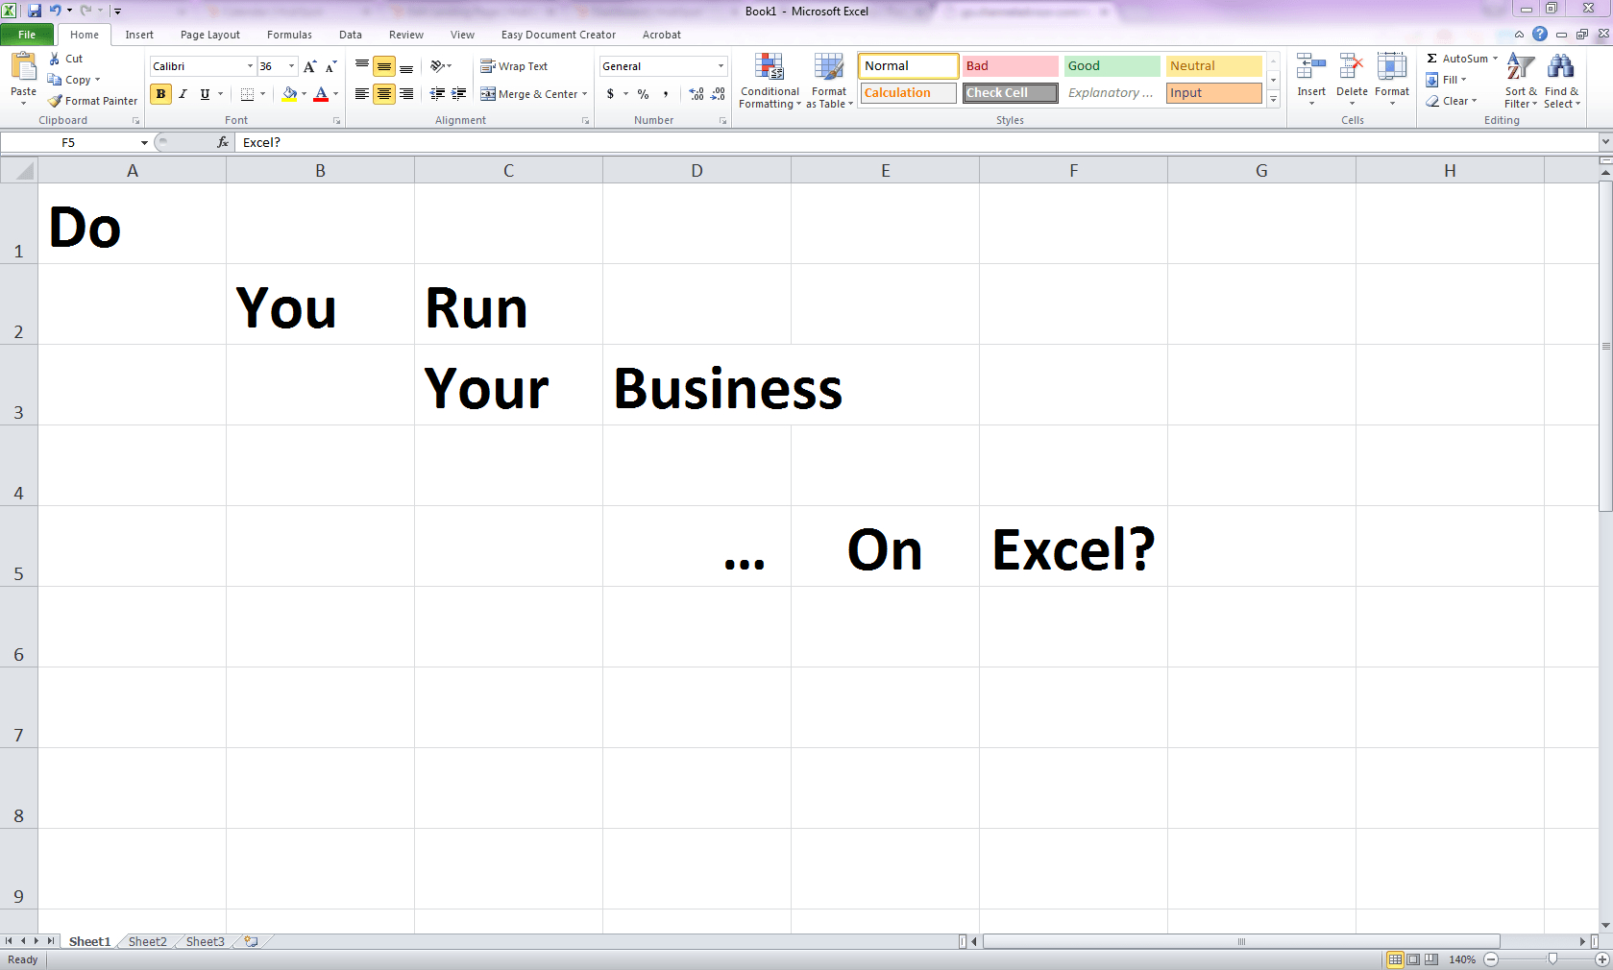The width and height of the screenshot is (1613, 970).
Task: Toggle underline formatting
Action: click(x=203, y=94)
